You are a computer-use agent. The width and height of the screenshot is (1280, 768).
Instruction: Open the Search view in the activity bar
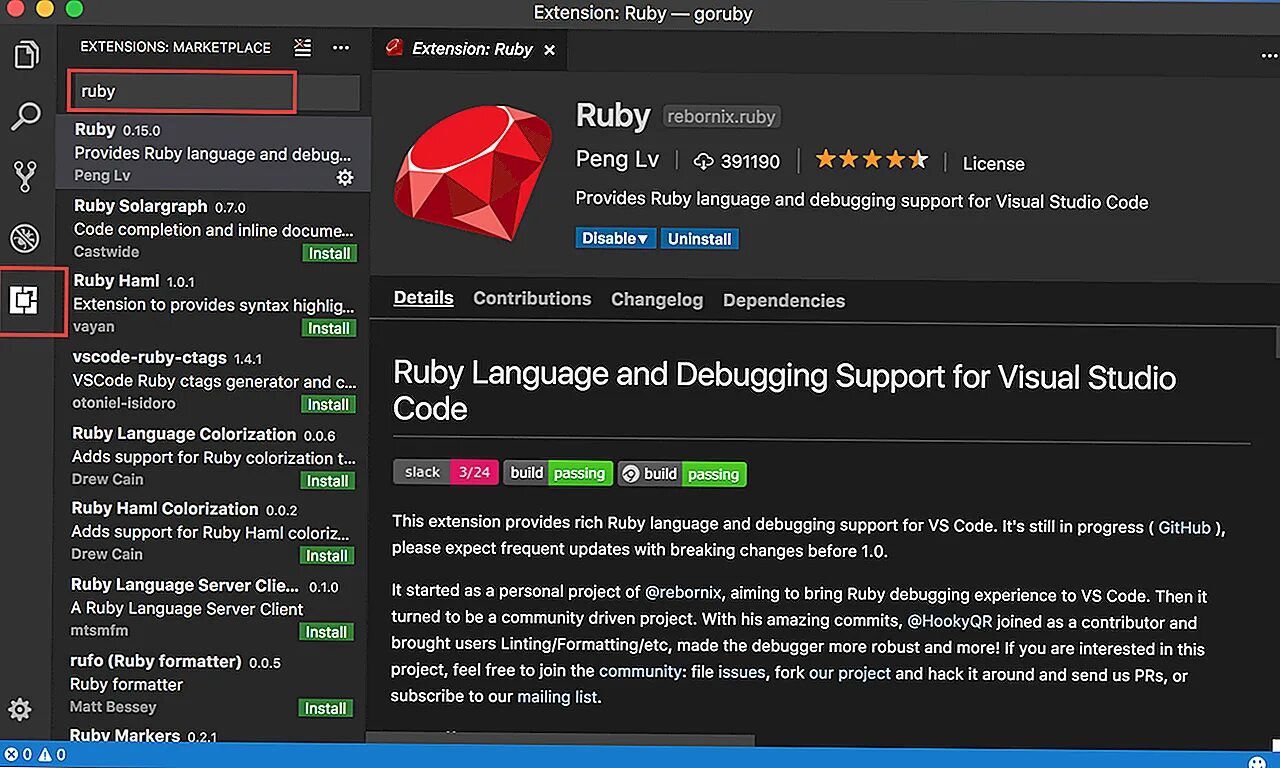[26, 116]
